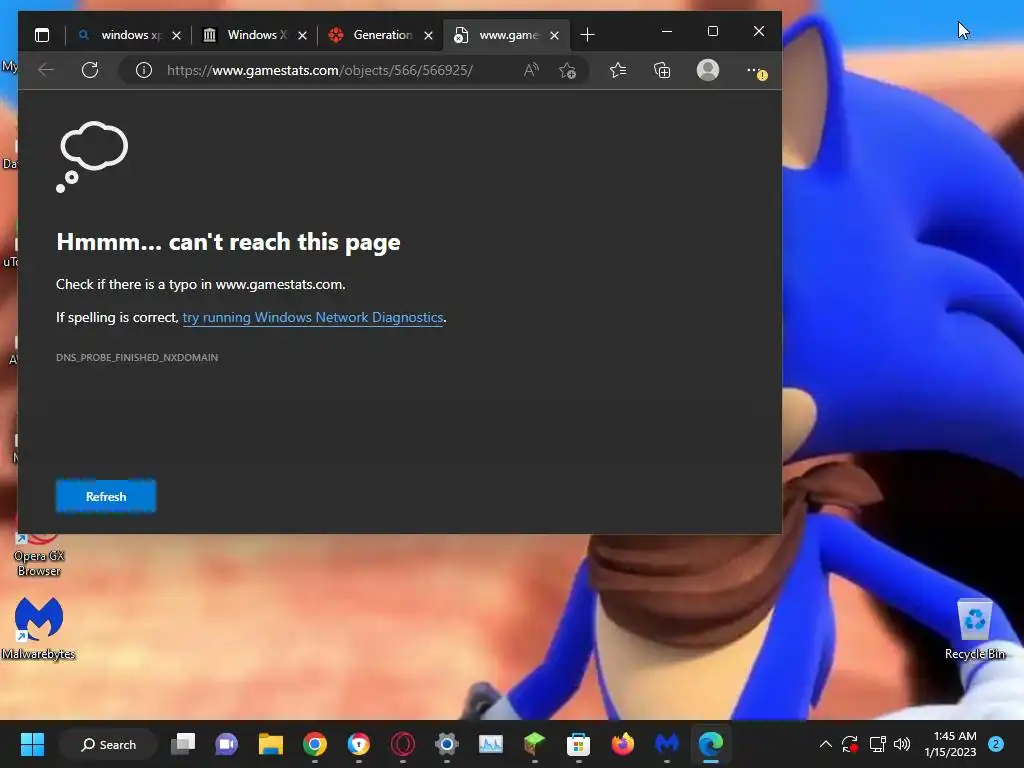Screen dimensions: 1024x768
Task: Open the Recycle Bin desktop icon
Action: pos(974,629)
